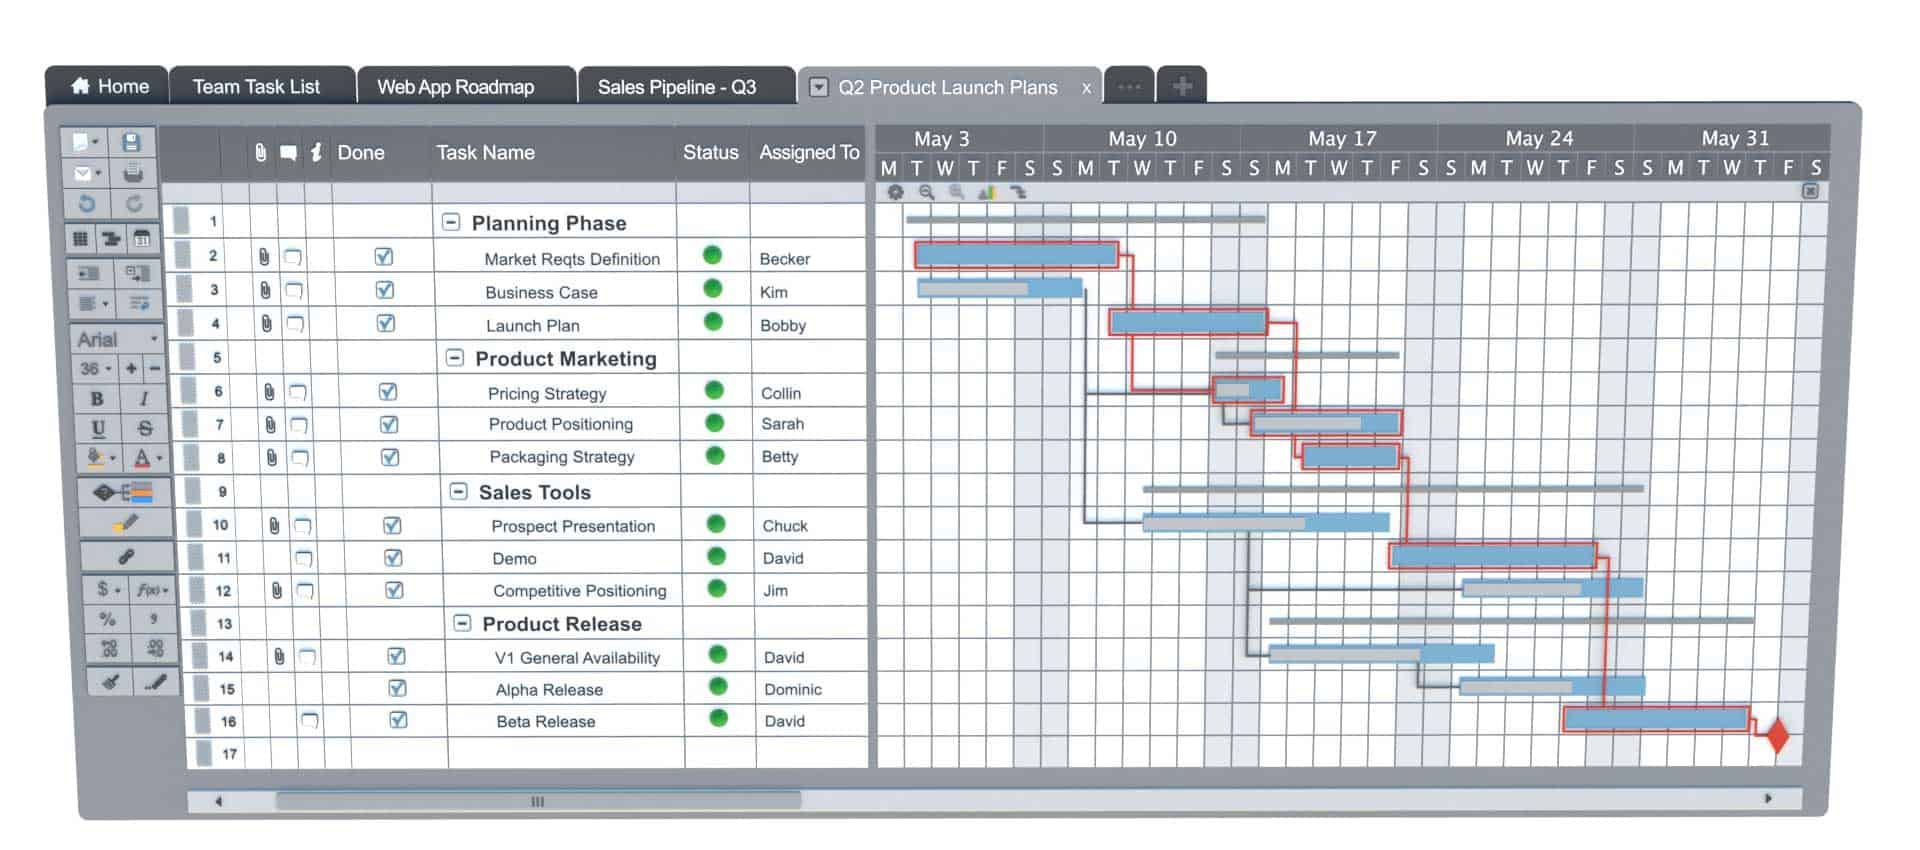
Task: Uncheck Done for Beta Release
Action: click(398, 720)
